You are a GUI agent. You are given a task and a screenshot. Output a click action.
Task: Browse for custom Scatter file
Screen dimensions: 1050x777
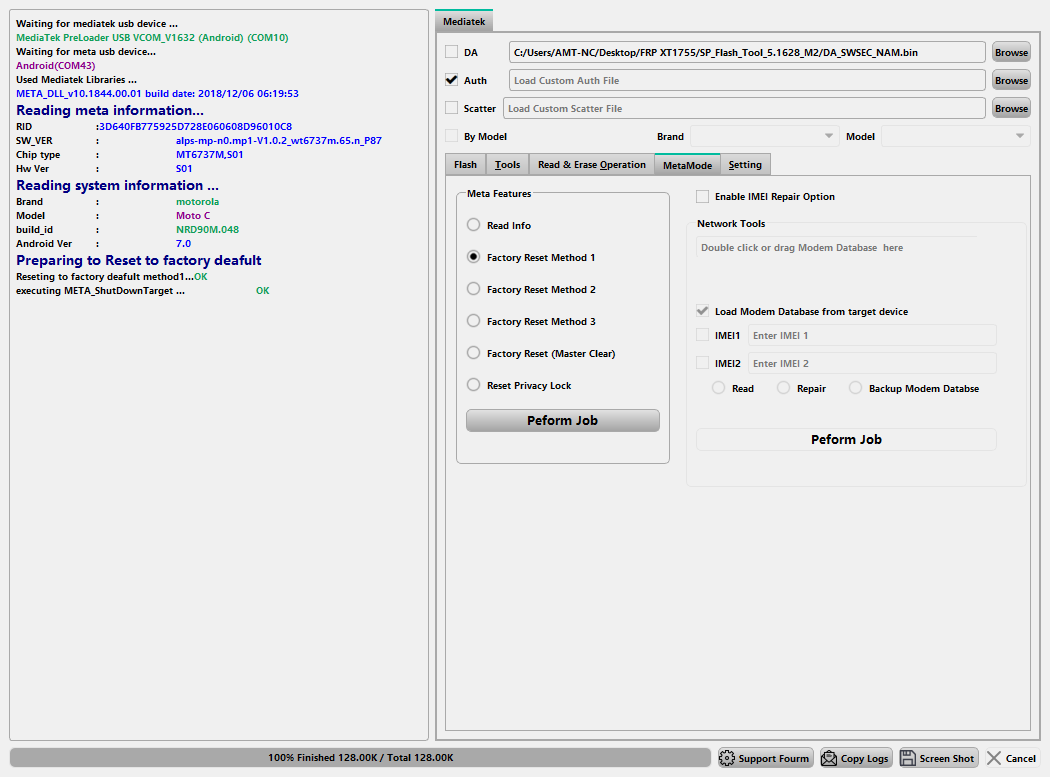1011,109
